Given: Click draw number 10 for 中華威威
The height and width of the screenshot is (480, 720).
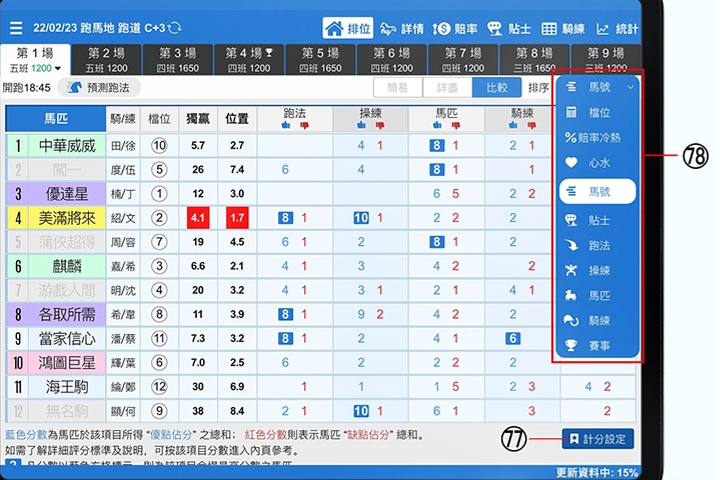Looking at the screenshot, I should 159,146.
